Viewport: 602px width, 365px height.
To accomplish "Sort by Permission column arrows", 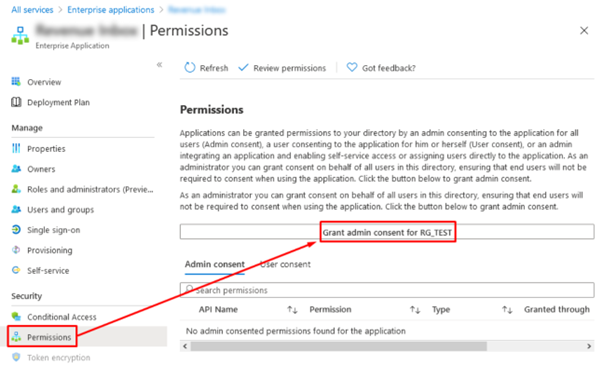I will 415,310.
